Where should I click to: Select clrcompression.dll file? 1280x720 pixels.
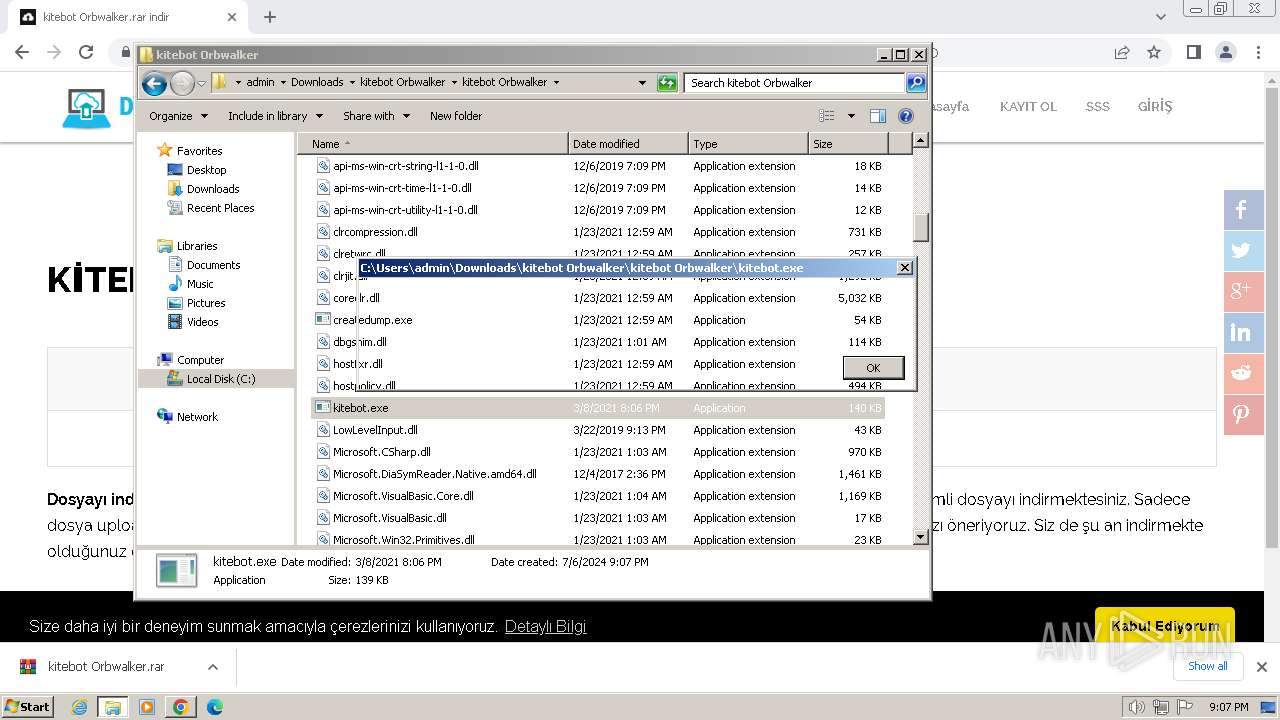375,232
